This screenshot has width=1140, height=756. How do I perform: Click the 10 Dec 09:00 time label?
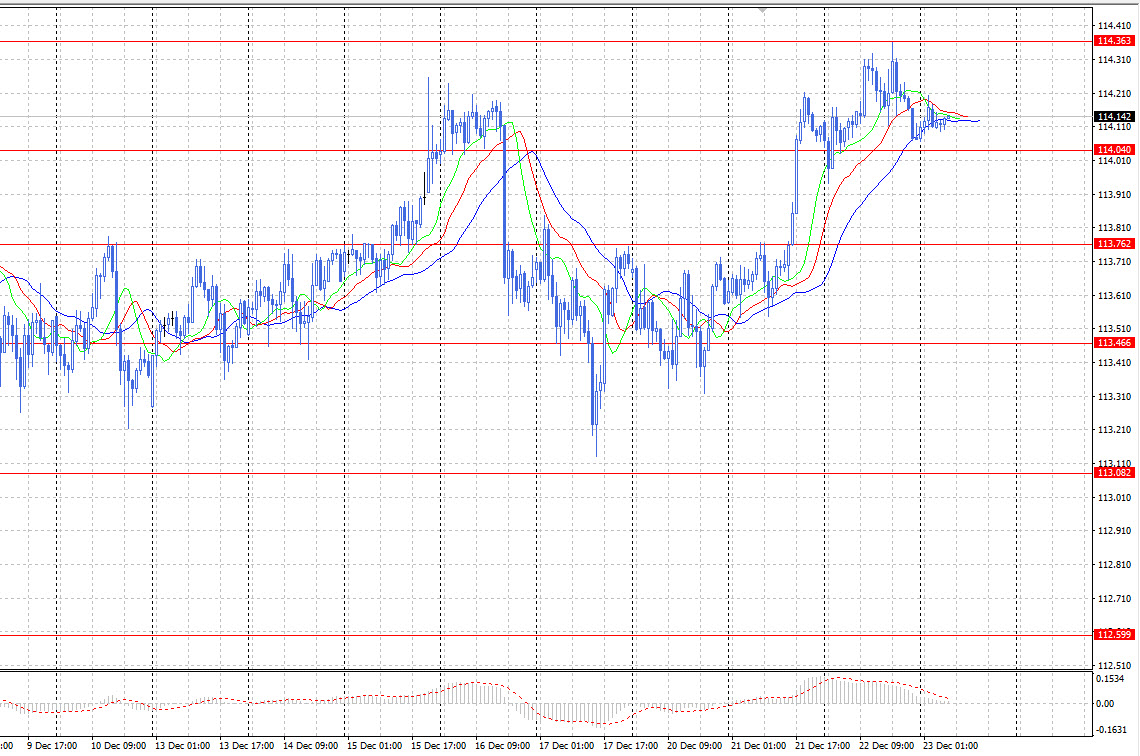(119, 746)
